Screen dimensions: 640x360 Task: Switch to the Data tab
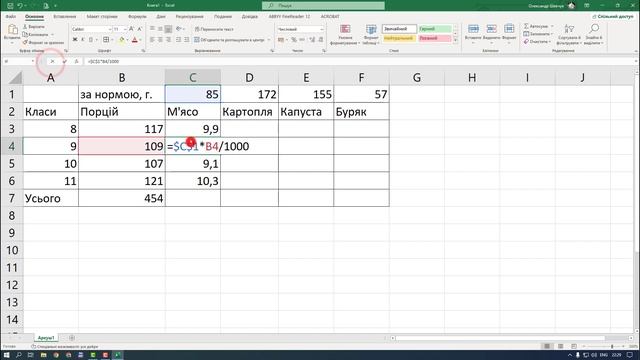[161, 17]
